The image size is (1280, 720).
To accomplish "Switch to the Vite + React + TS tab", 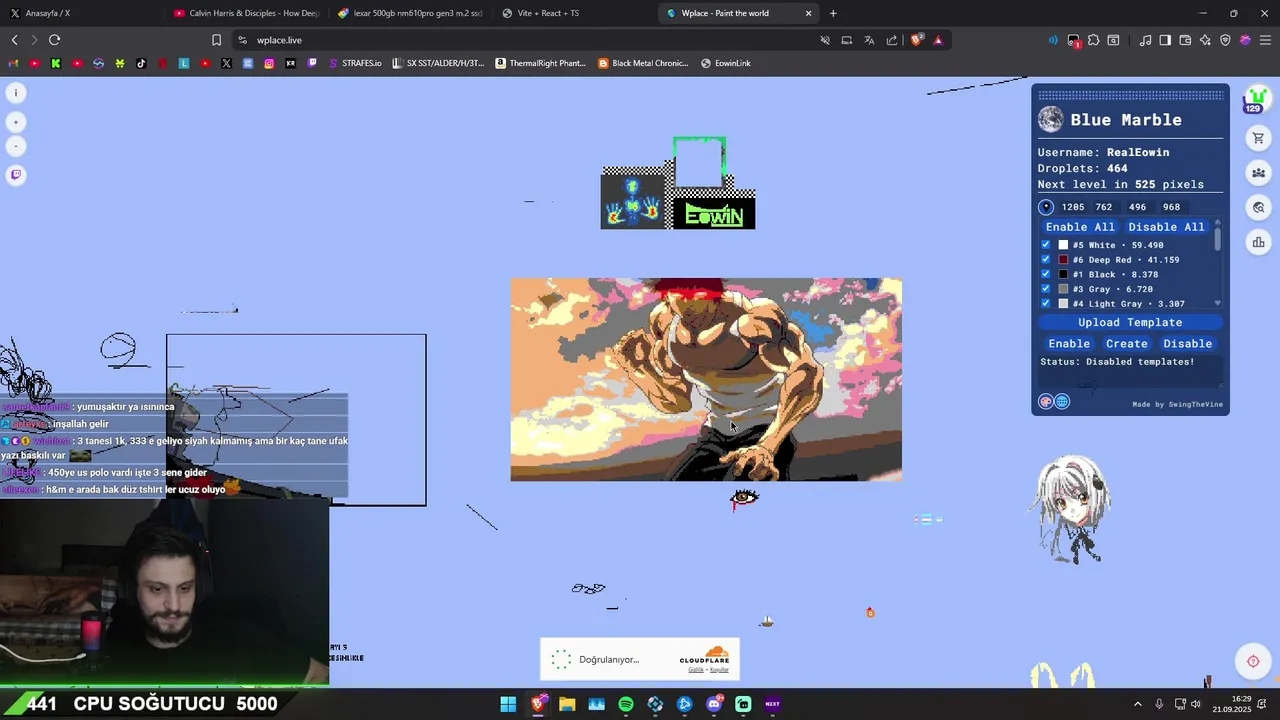I will pyautogui.click(x=575, y=13).
